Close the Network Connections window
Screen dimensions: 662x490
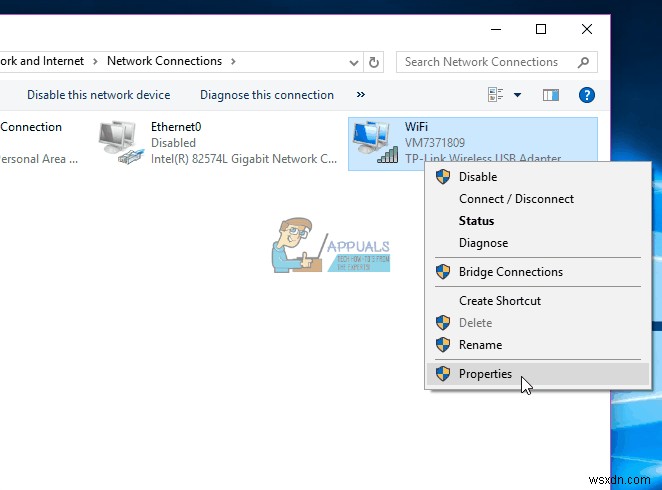pos(587,29)
